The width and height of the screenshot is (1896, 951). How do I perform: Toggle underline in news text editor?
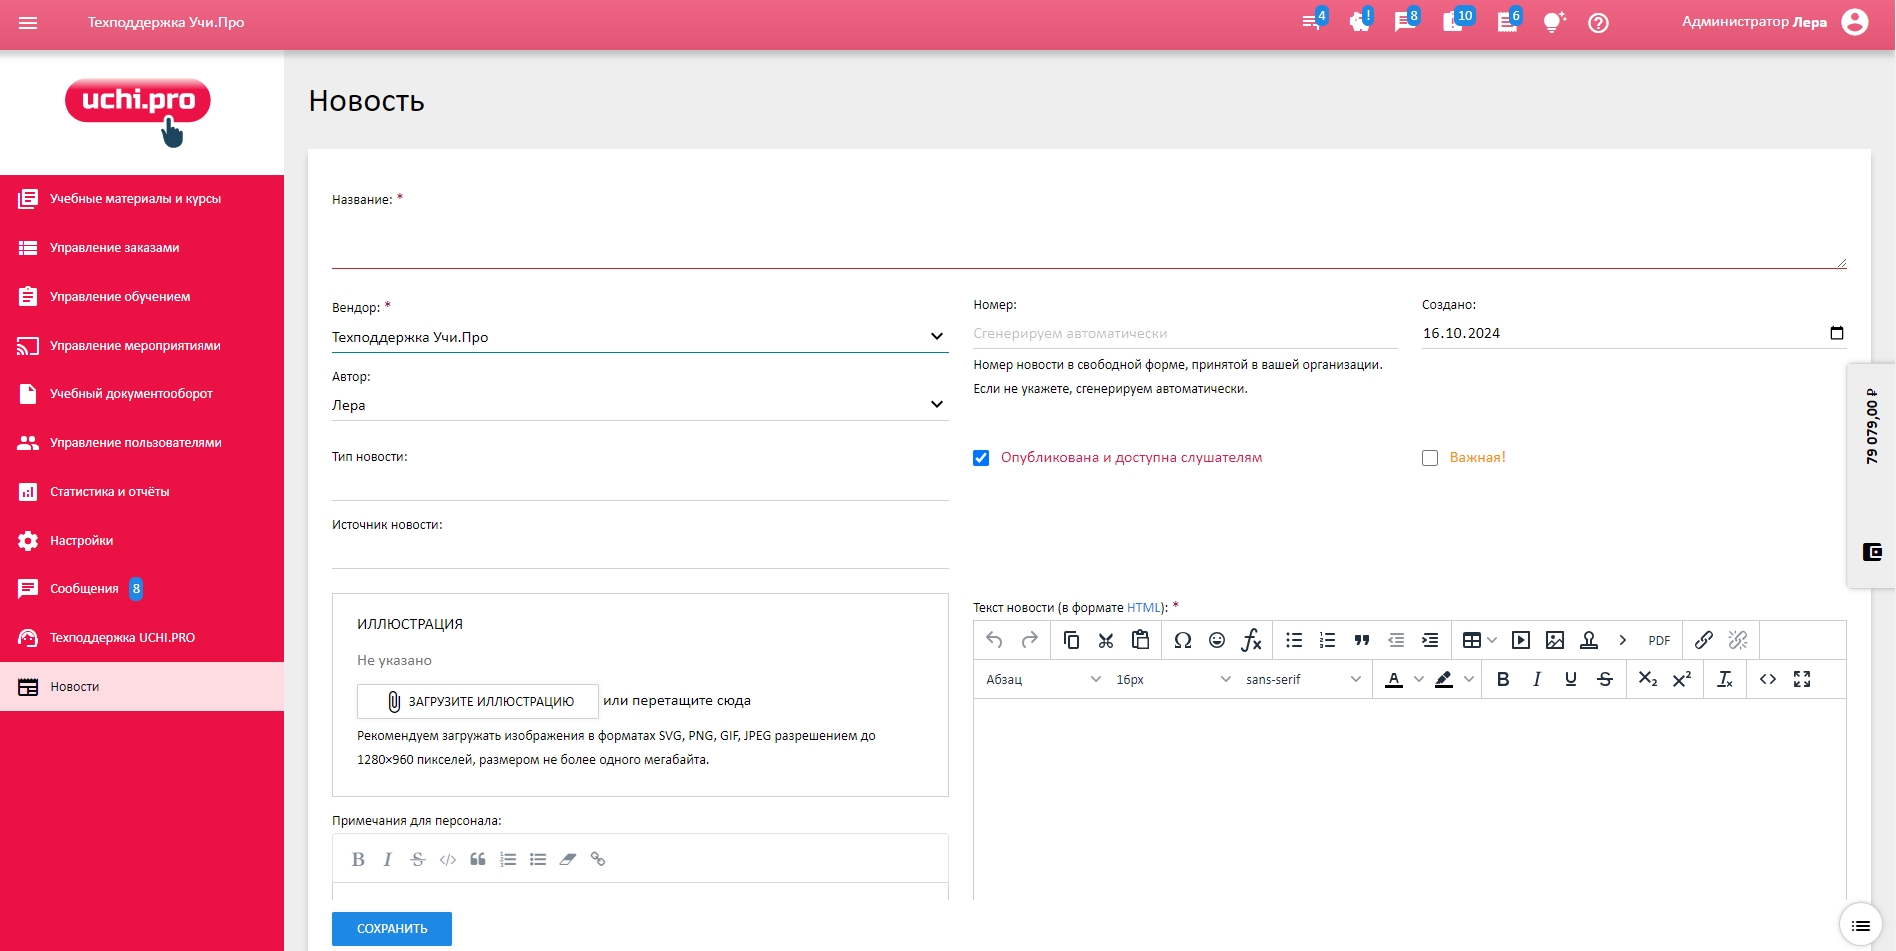(x=1571, y=679)
